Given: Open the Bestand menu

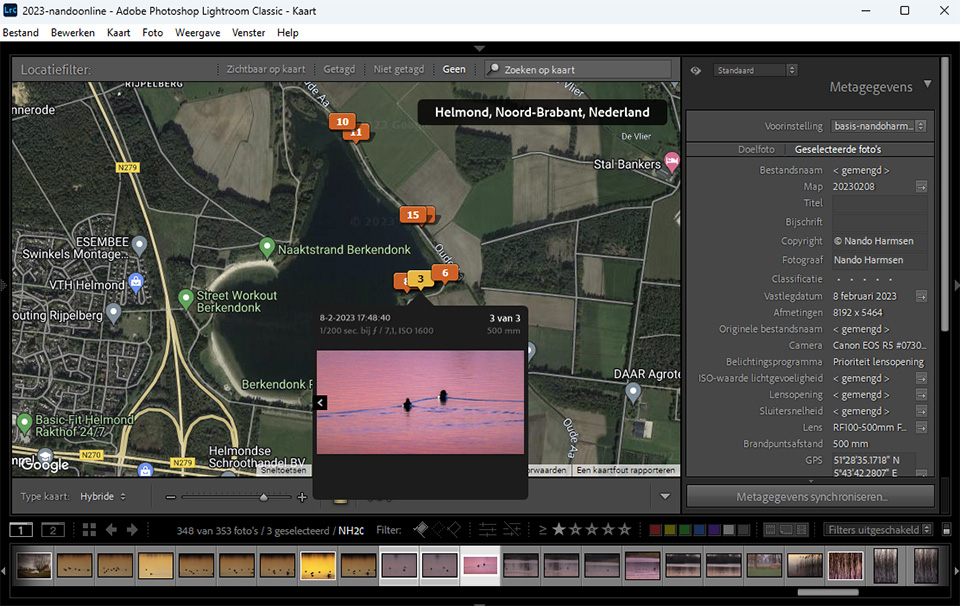Looking at the screenshot, I should 21,32.
